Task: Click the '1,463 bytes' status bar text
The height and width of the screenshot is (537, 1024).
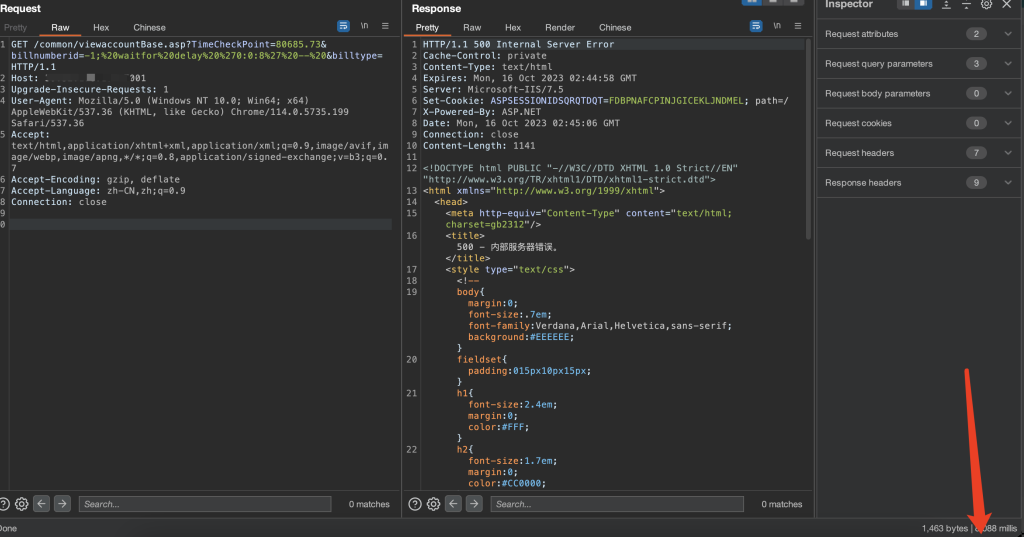Action: pos(944,529)
